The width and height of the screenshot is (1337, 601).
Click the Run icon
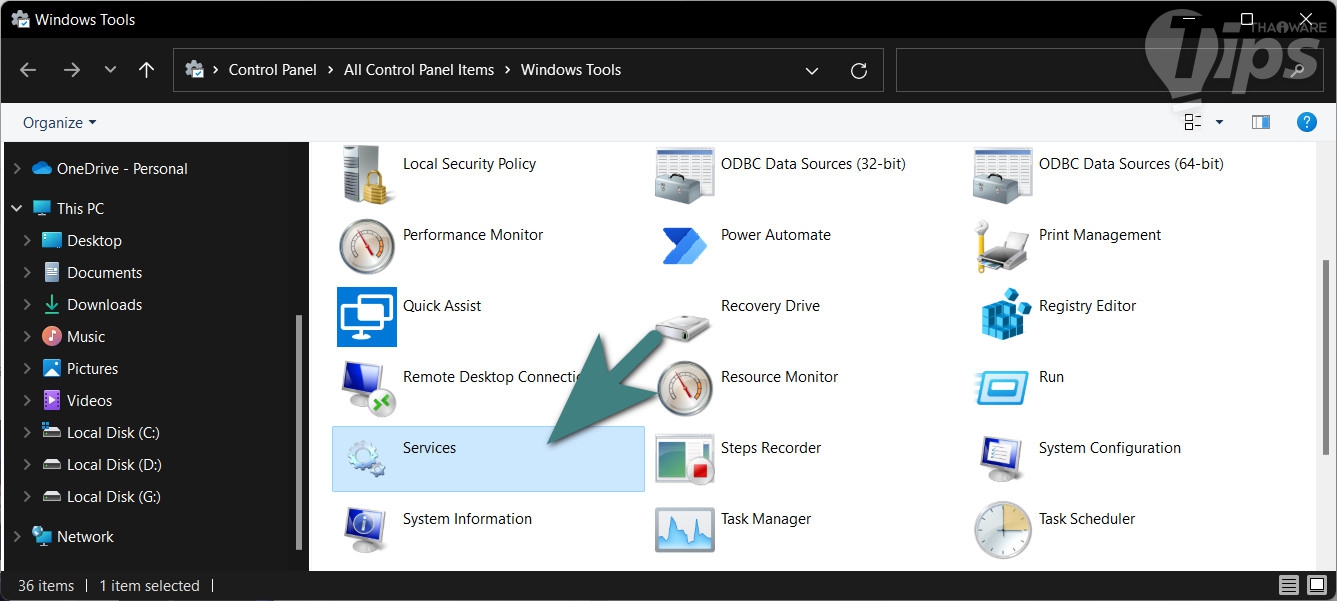pyautogui.click(x=1003, y=388)
